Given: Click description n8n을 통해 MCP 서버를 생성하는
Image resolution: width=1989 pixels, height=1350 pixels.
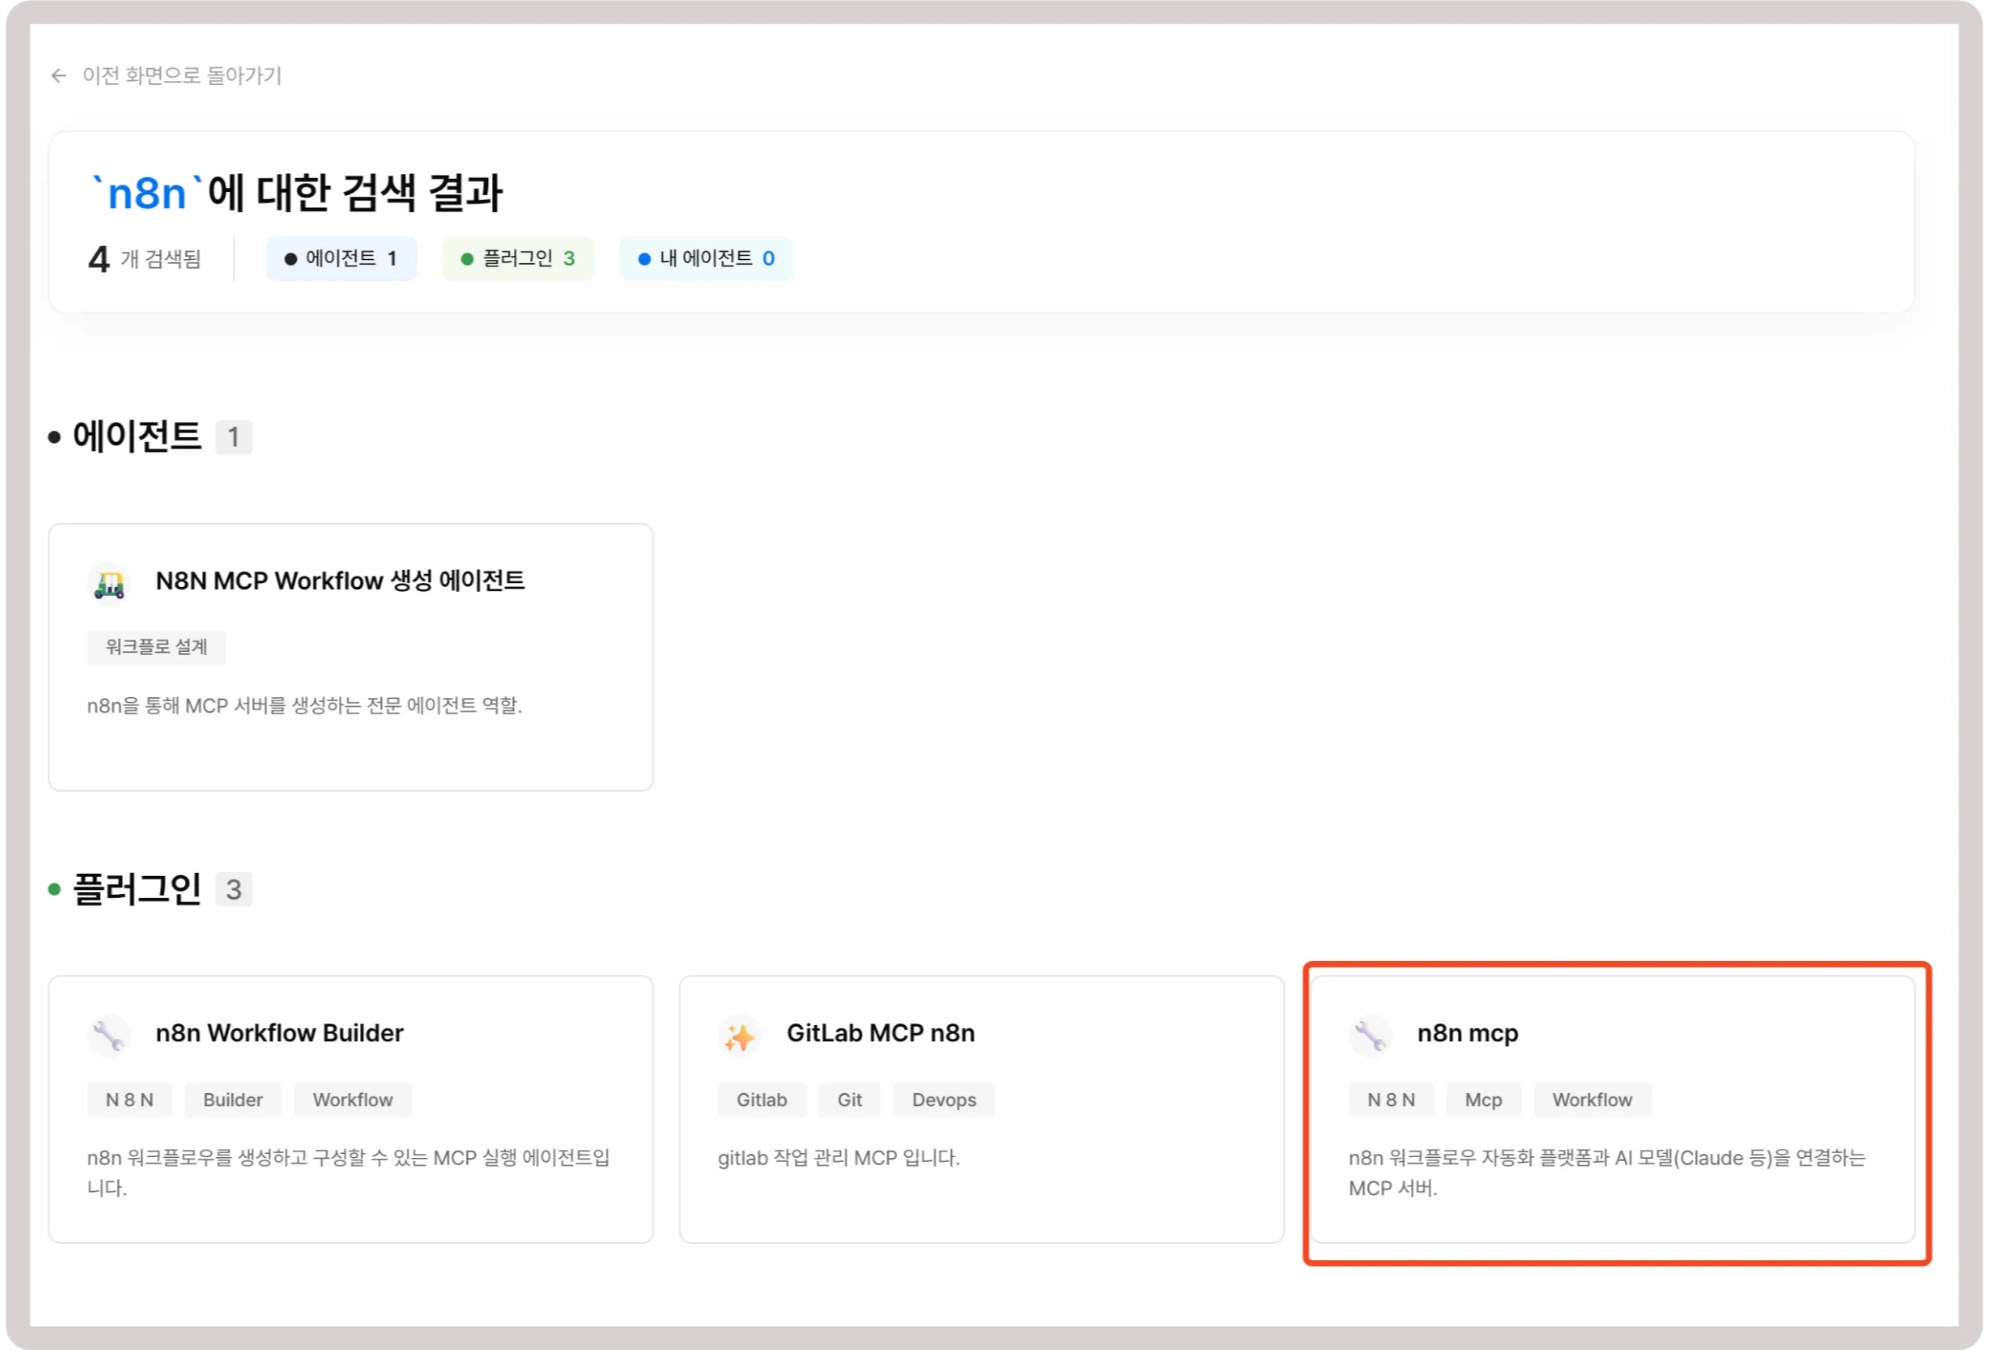Looking at the screenshot, I should coord(304,706).
